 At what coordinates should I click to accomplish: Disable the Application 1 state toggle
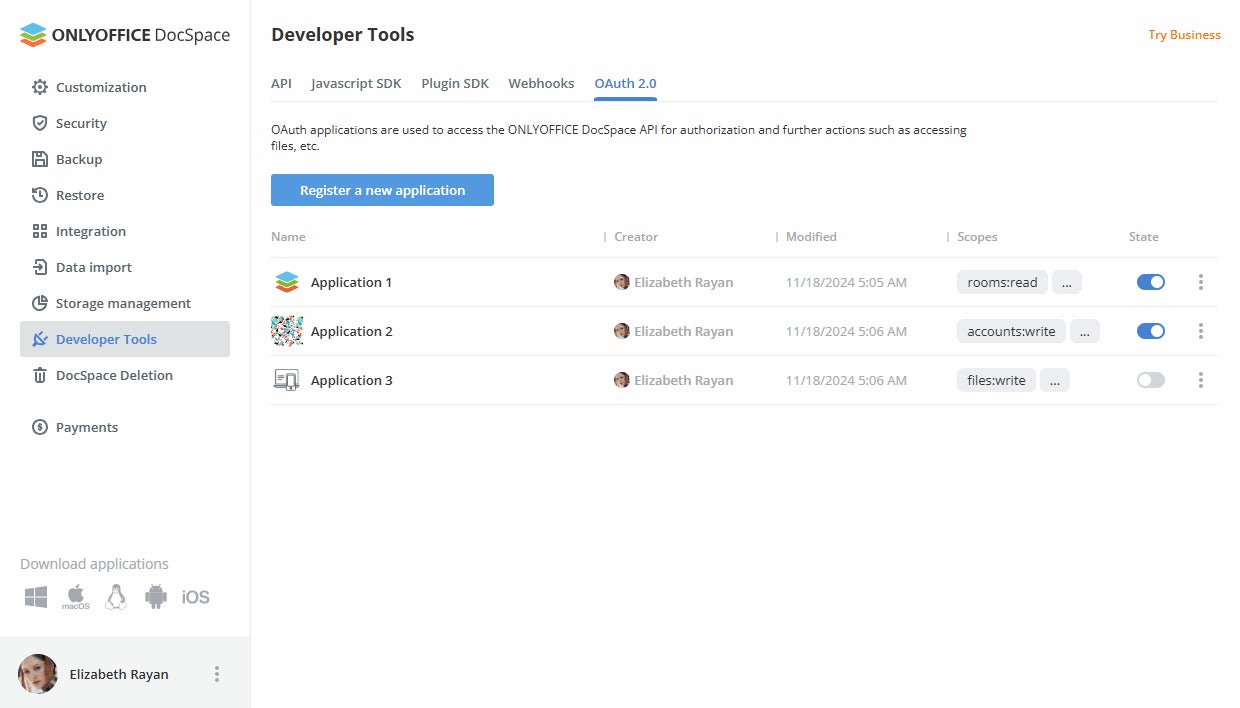coord(1151,282)
